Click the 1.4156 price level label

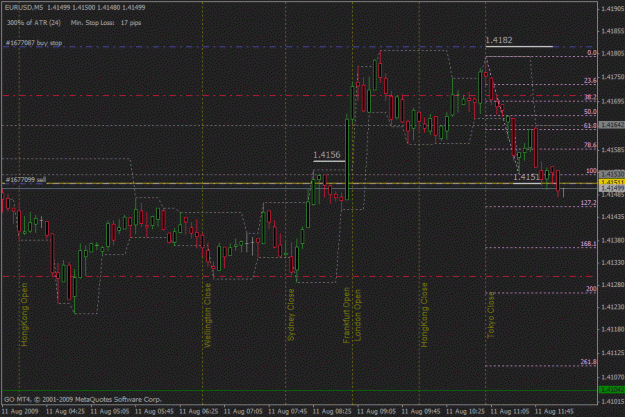(327, 155)
